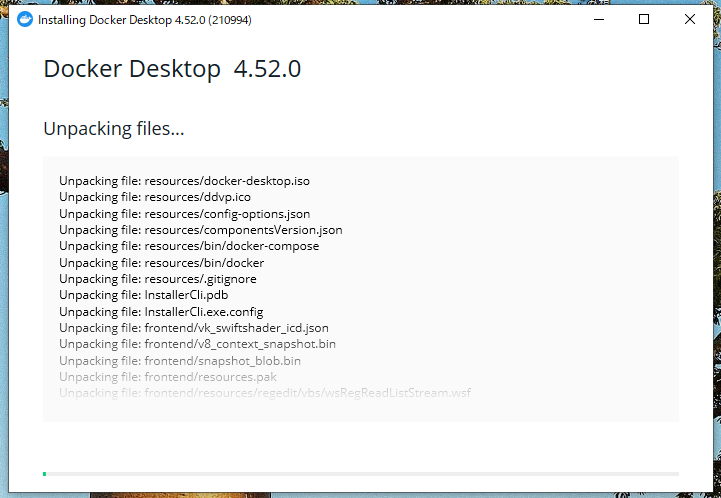Click the 'Docker Desktop 4.52.0' heading

tap(172, 69)
